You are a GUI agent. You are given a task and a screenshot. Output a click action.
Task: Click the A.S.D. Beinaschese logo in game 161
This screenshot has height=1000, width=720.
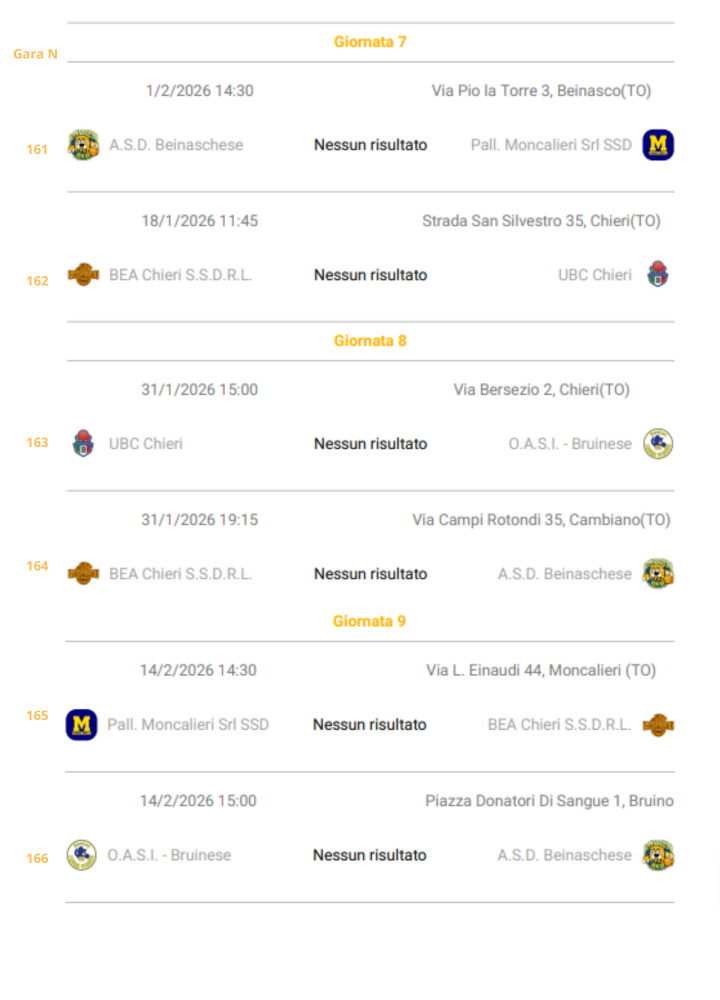[x=83, y=145]
